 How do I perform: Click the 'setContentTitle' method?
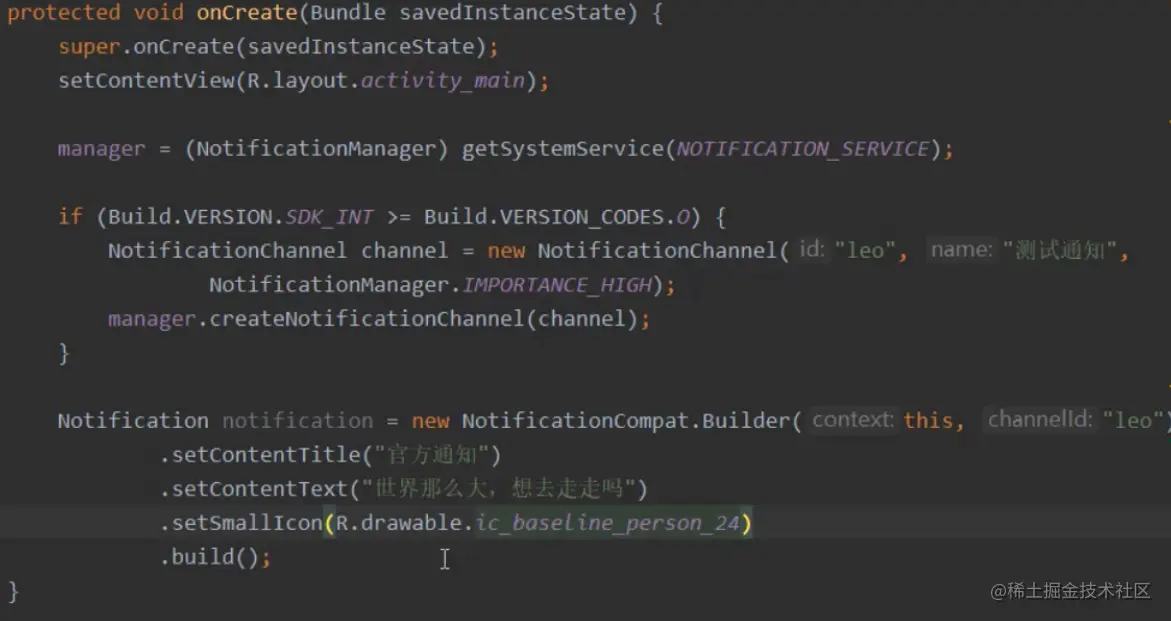[x=266, y=455]
